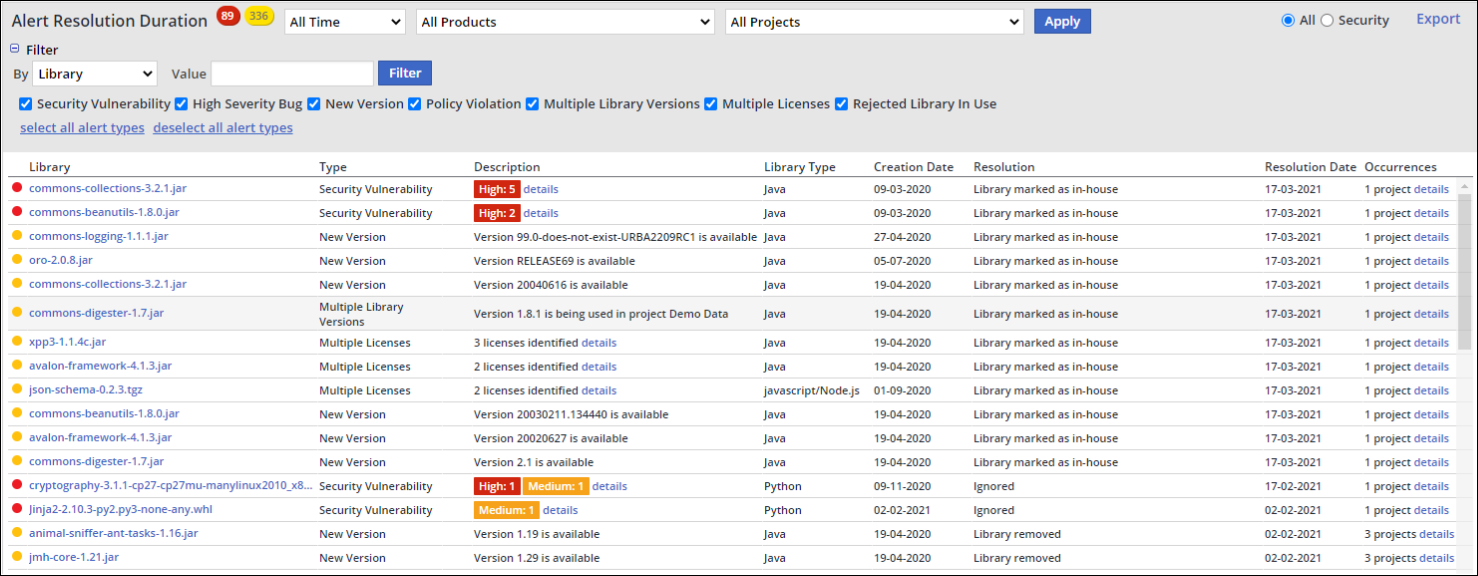Collapse the Filter section minus icon

pos(15,49)
